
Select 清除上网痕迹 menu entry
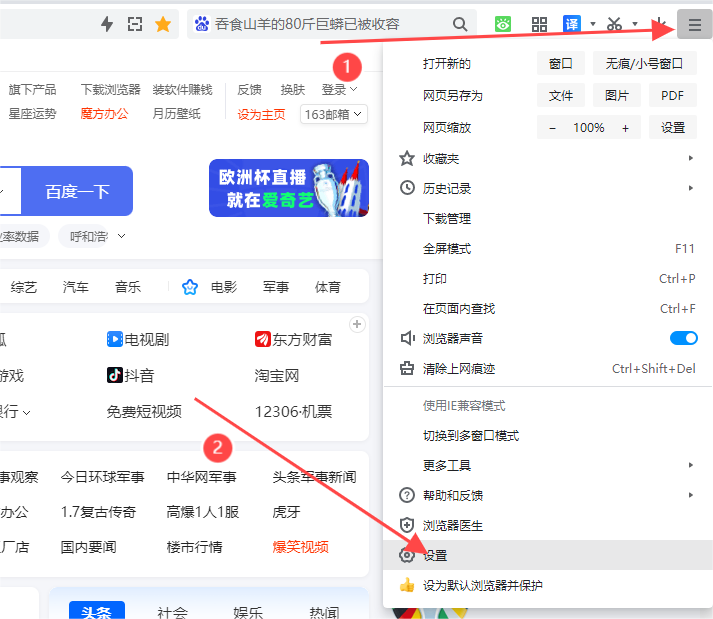[547, 368]
